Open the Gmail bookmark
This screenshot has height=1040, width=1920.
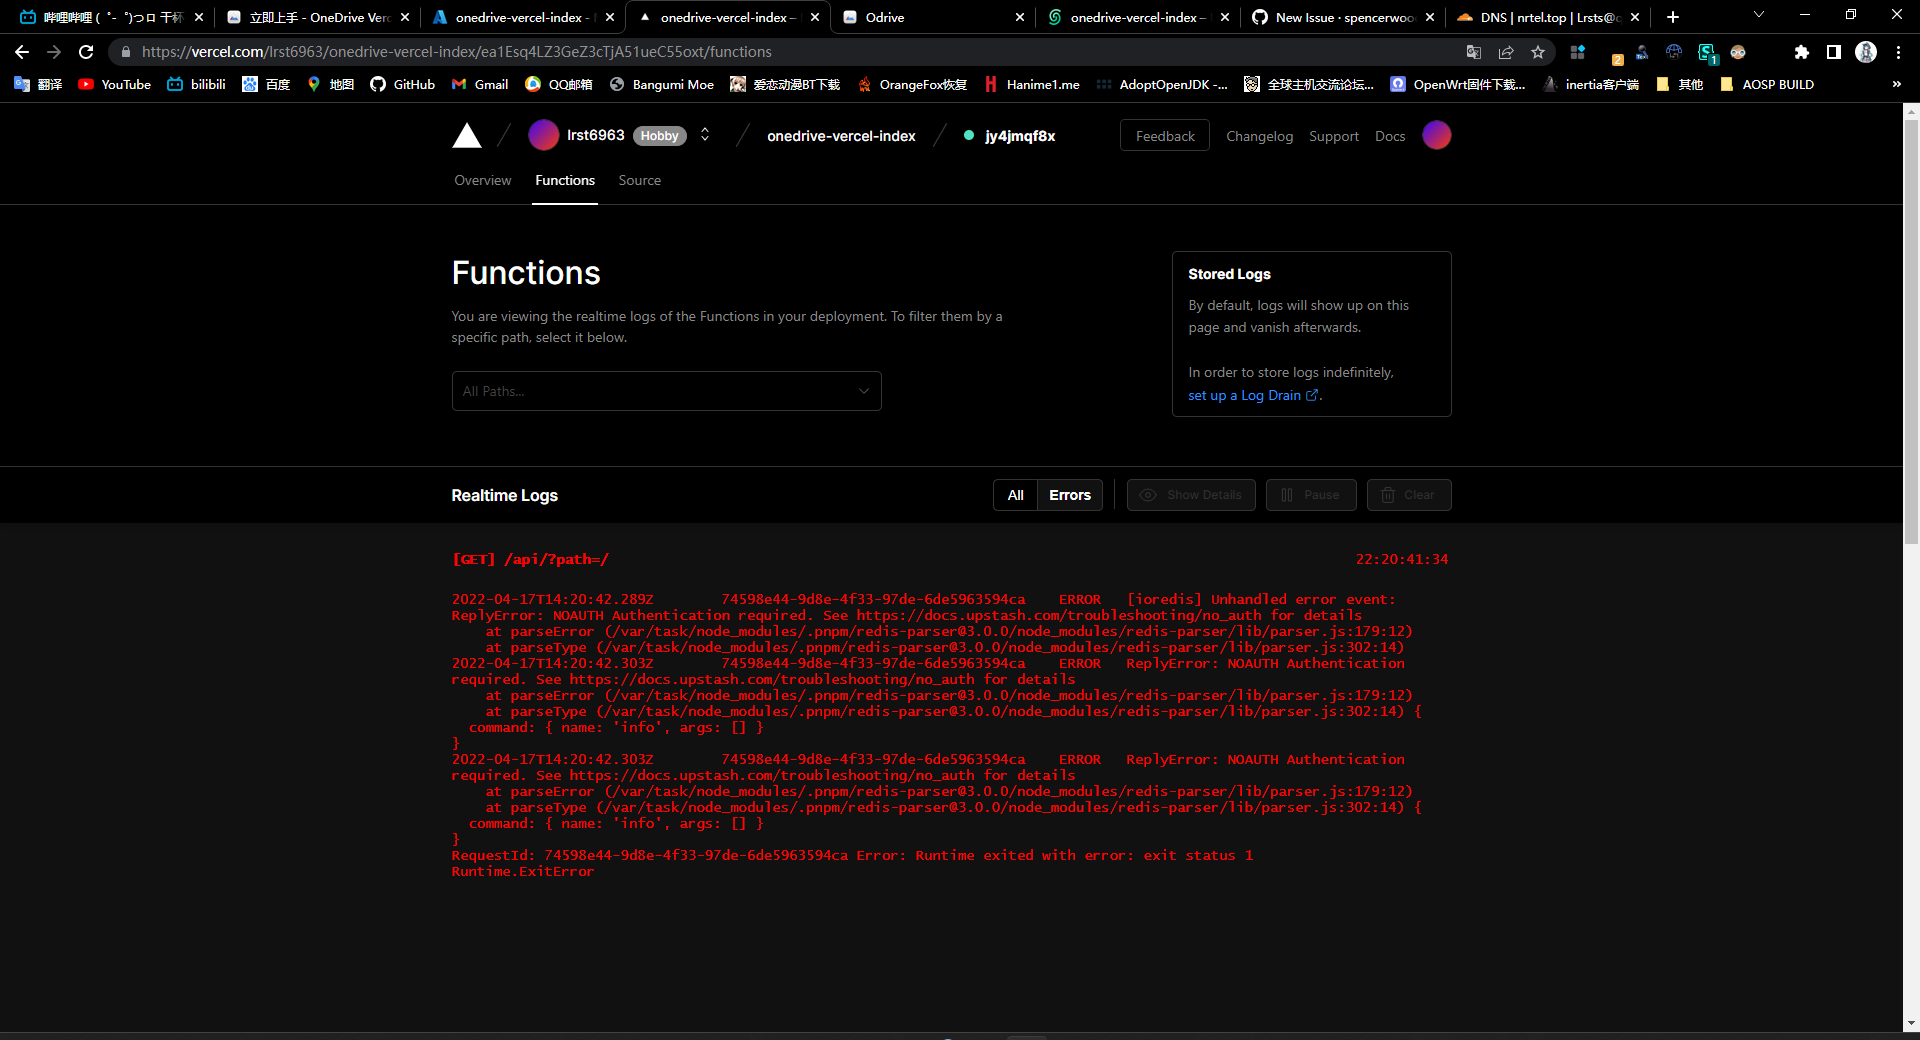480,85
